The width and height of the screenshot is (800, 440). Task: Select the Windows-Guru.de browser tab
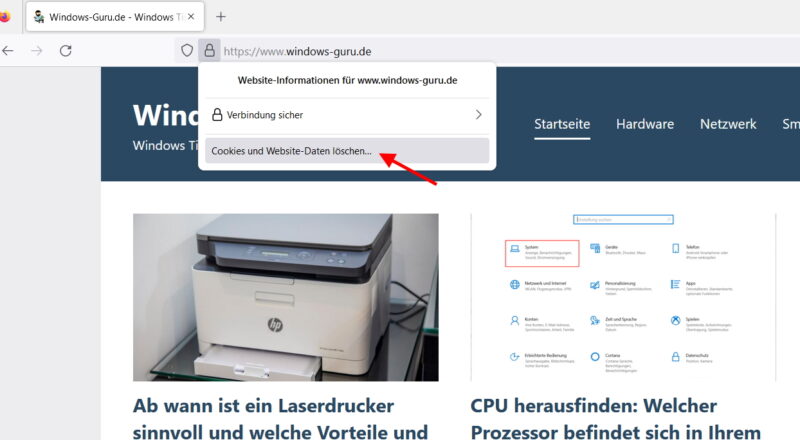click(115, 16)
